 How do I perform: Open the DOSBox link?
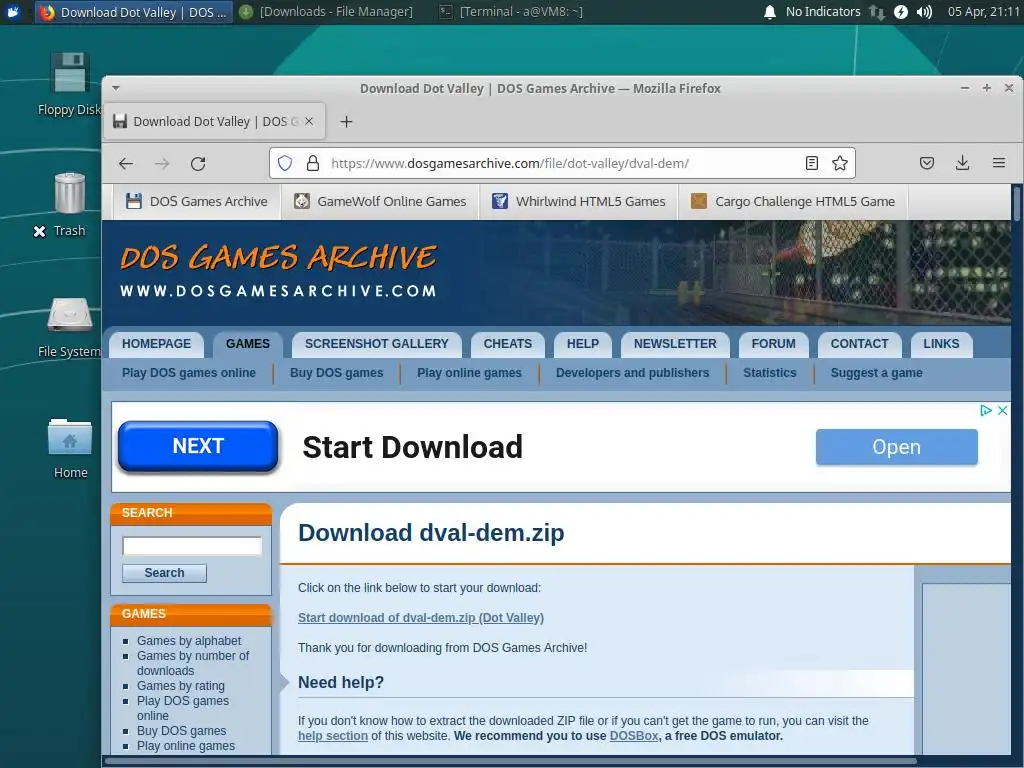[x=633, y=736]
